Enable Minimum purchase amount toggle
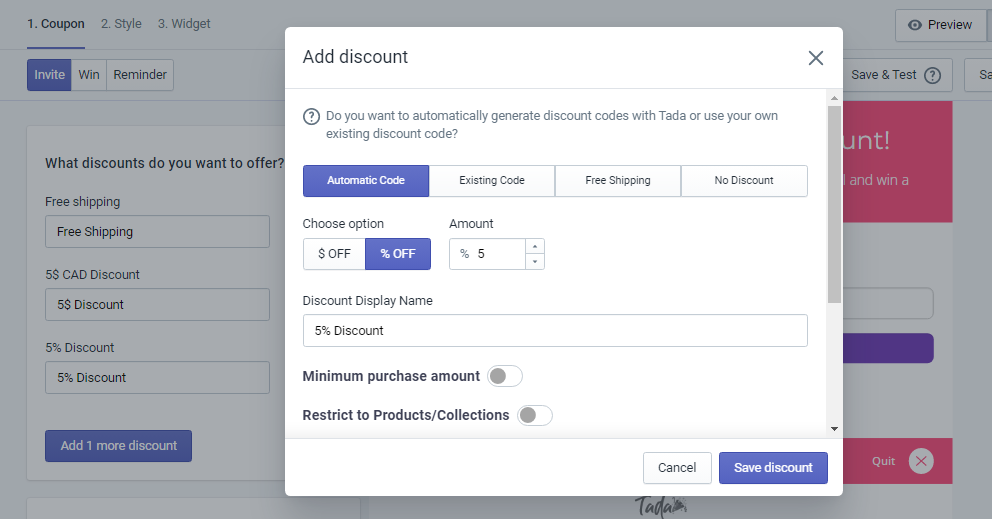Image resolution: width=992 pixels, height=519 pixels. point(504,376)
